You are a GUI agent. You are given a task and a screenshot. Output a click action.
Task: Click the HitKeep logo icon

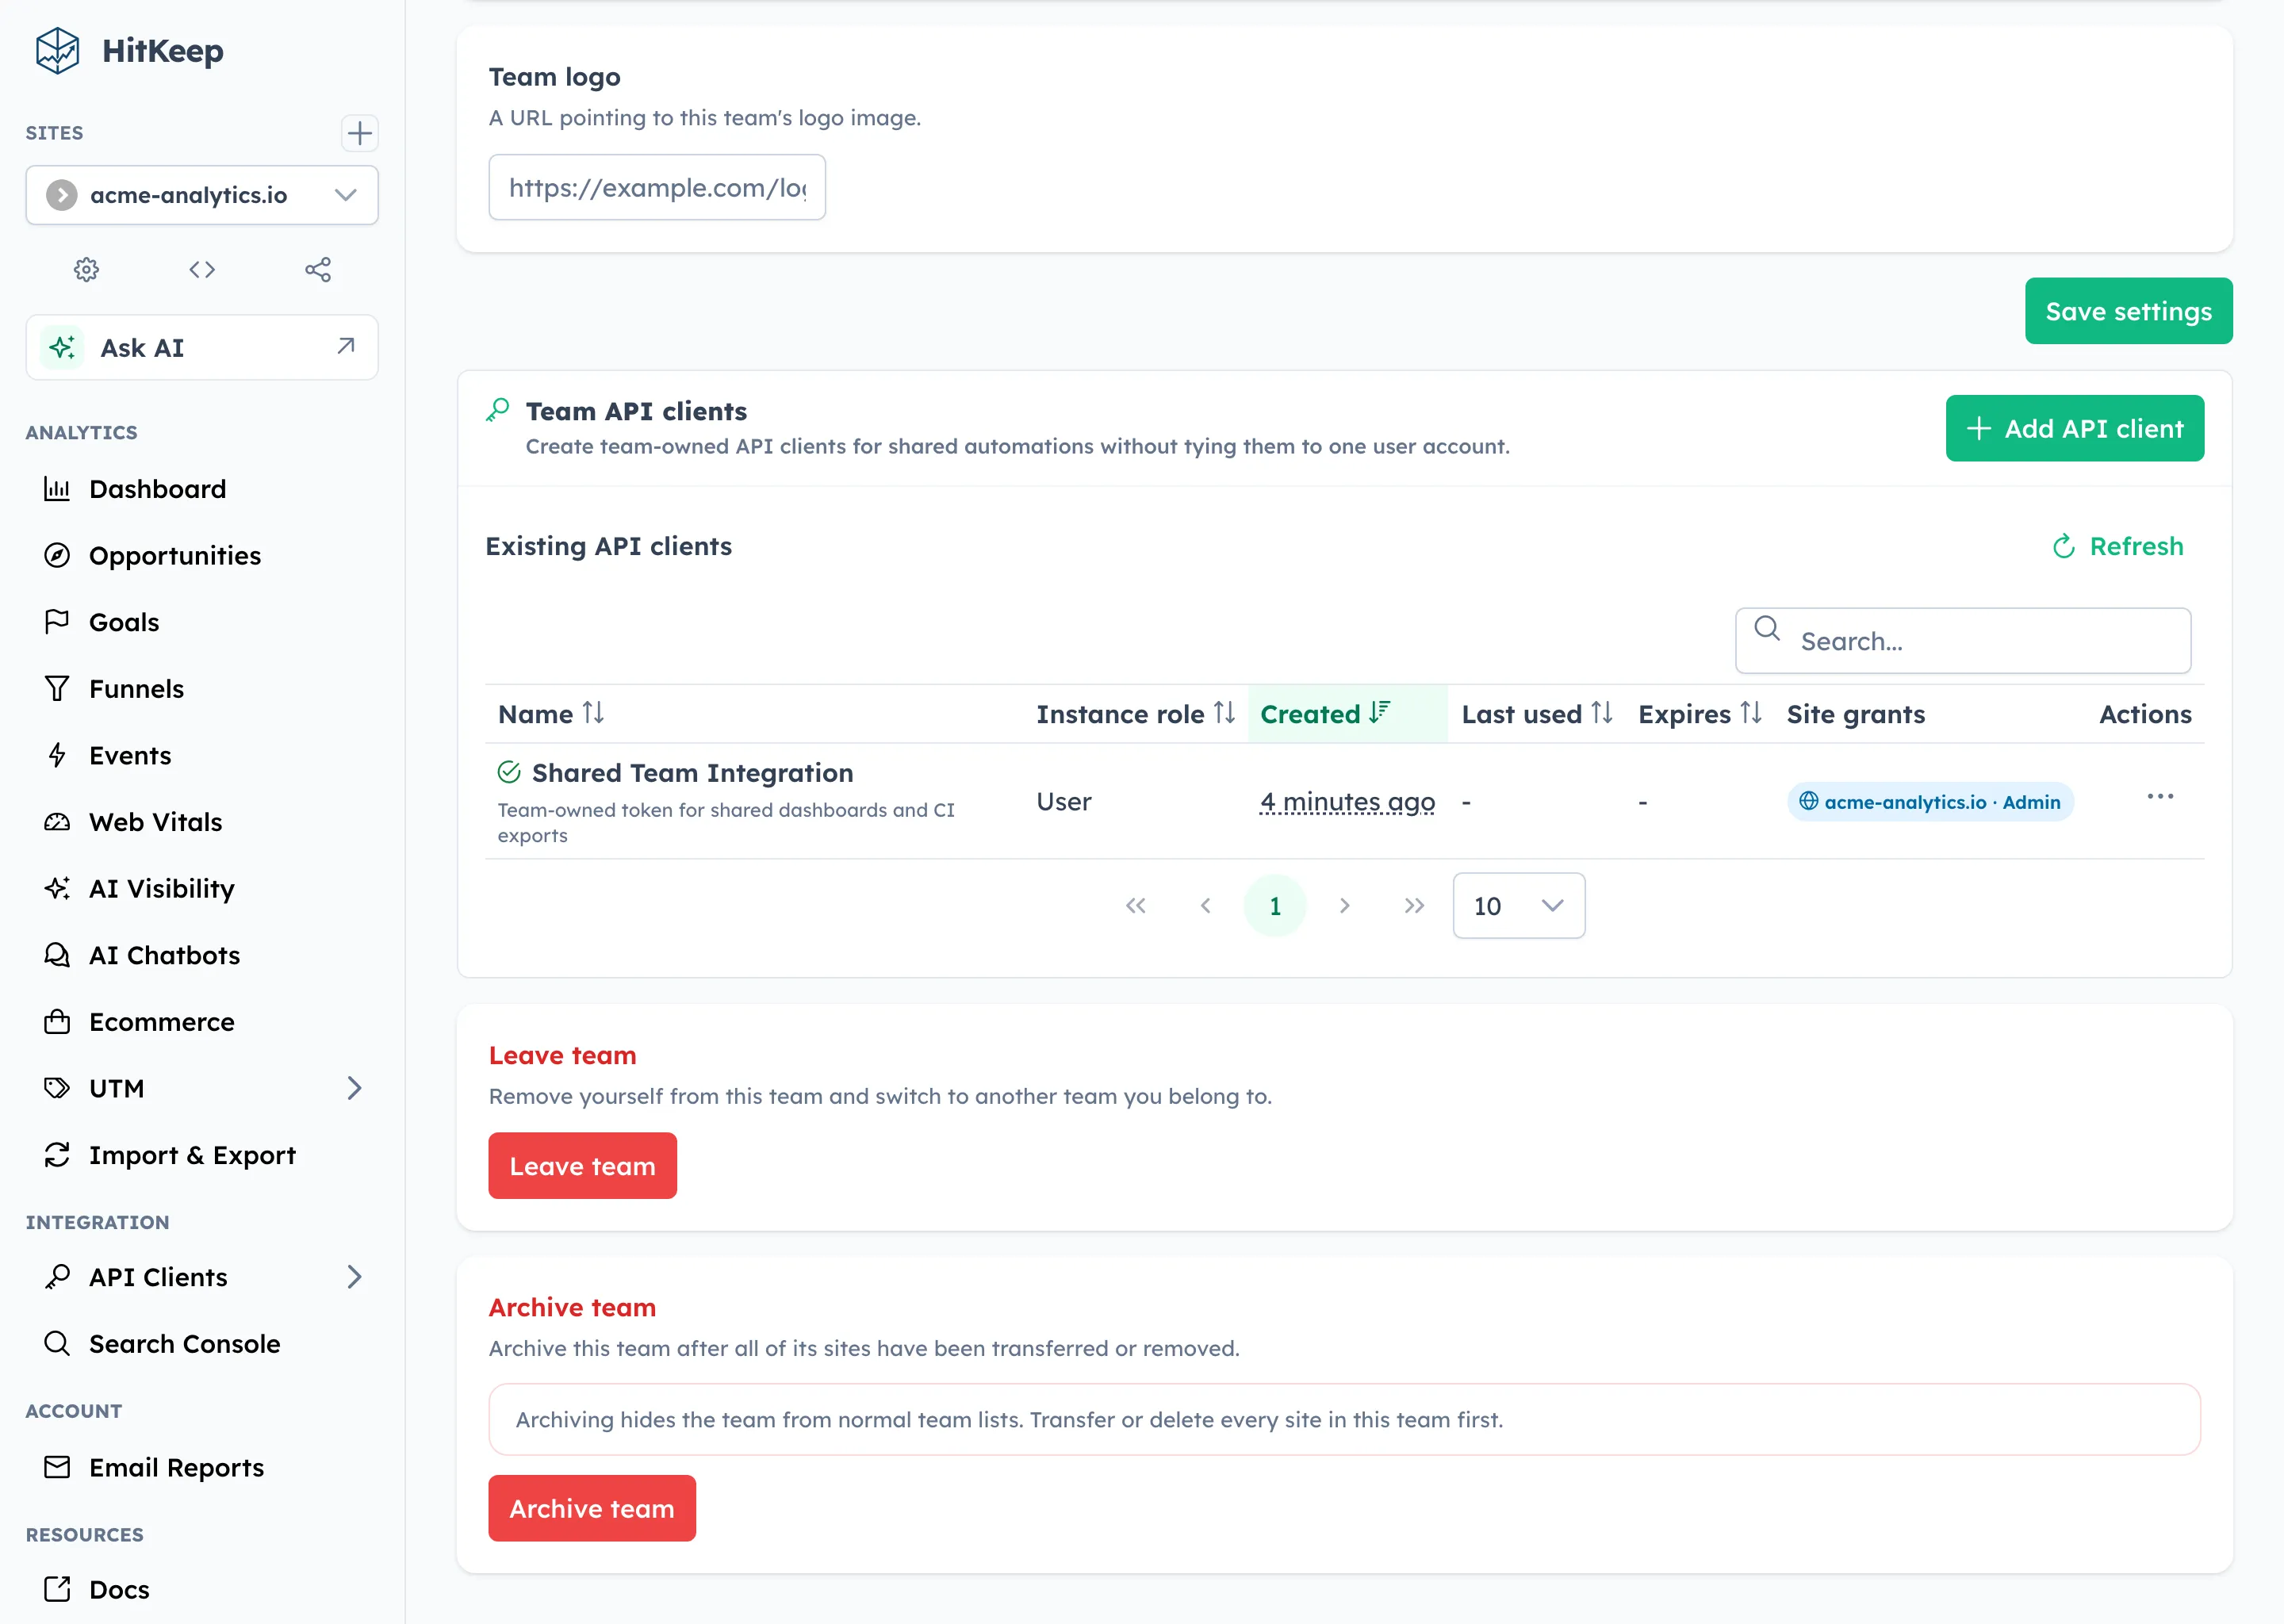57,50
